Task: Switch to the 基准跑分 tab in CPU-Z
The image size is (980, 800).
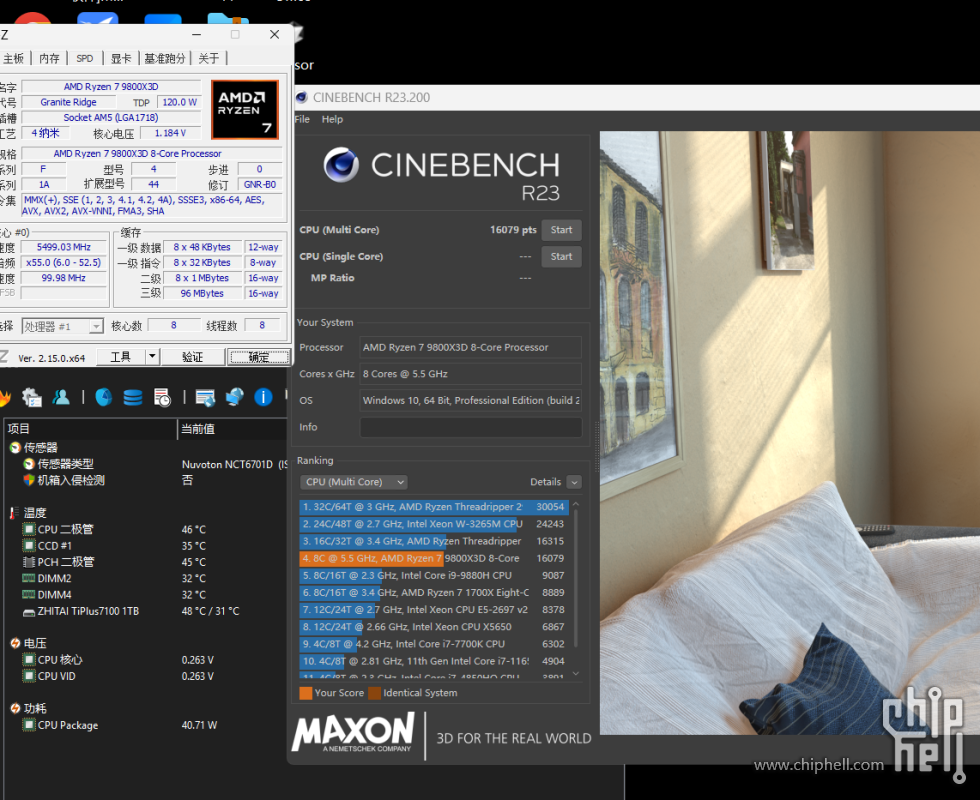Action: pos(165,58)
